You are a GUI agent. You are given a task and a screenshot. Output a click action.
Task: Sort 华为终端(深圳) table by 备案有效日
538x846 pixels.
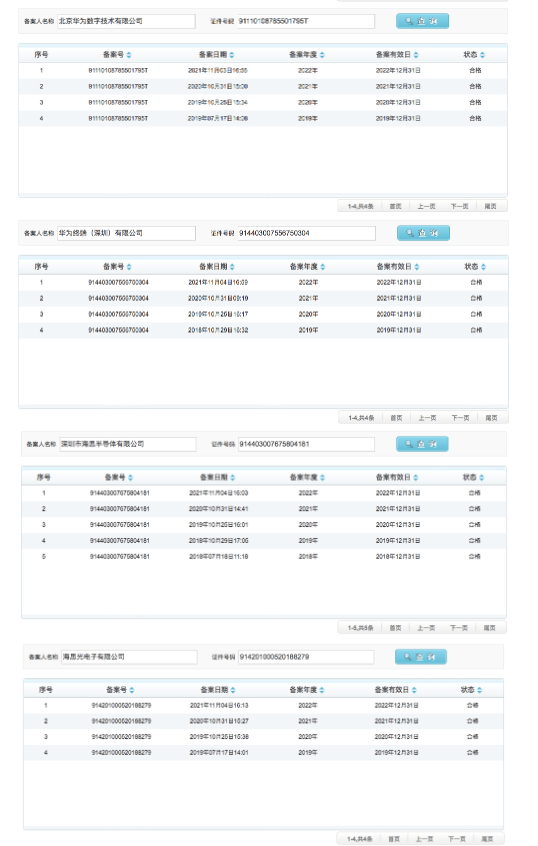398,267
